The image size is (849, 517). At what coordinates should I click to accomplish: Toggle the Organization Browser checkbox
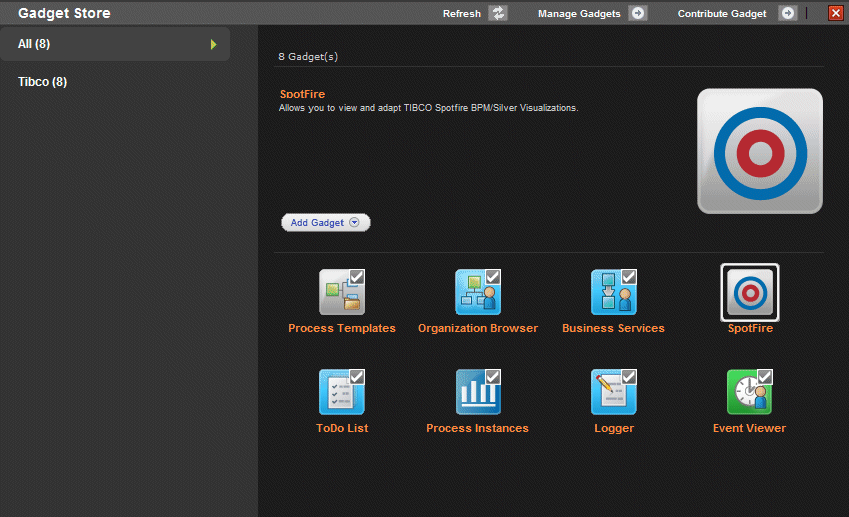[x=493, y=277]
